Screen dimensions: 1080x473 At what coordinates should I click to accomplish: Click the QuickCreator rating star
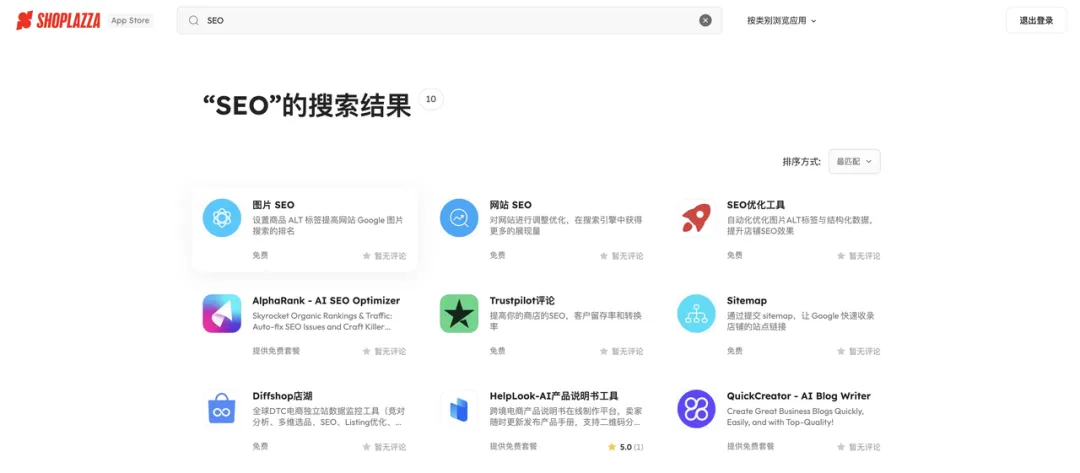pyautogui.click(x=840, y=447)
